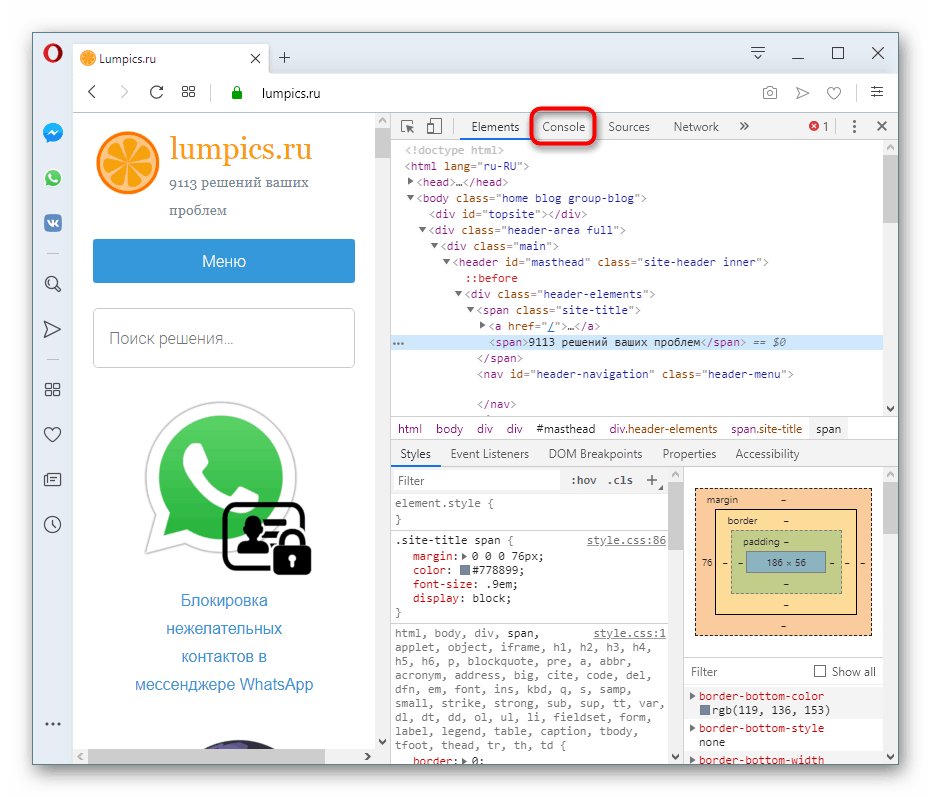Collapse the body element node
Viewport: 931px width, 797px height.
(410, 198)
